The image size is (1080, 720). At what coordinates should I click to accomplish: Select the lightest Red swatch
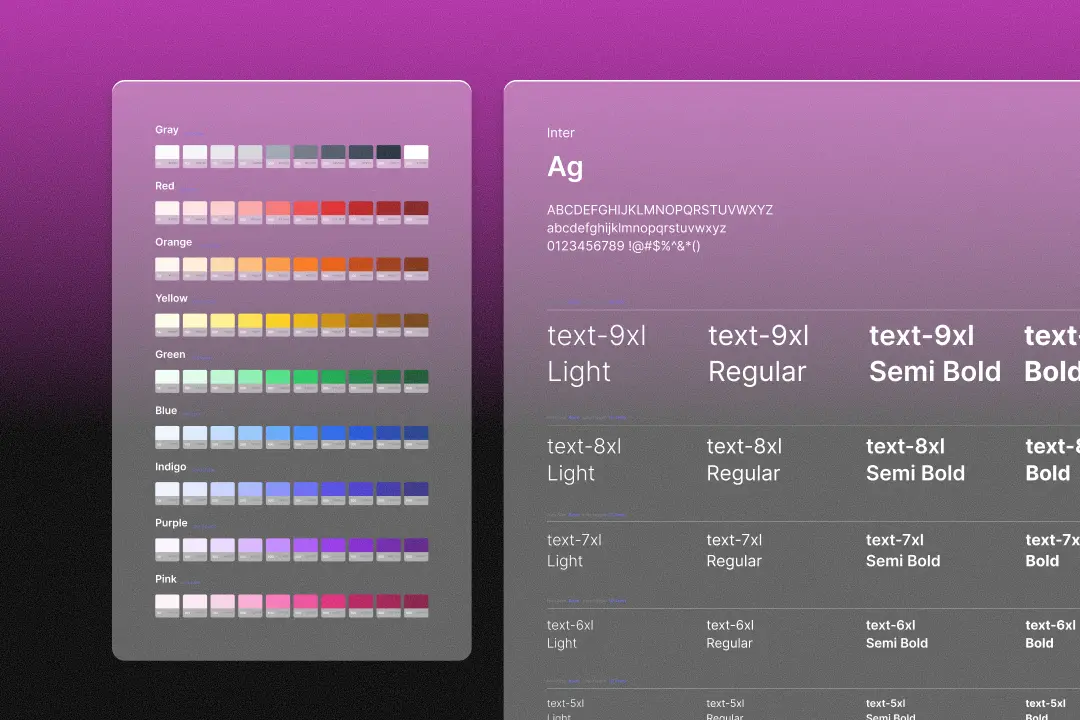(167, 212)
